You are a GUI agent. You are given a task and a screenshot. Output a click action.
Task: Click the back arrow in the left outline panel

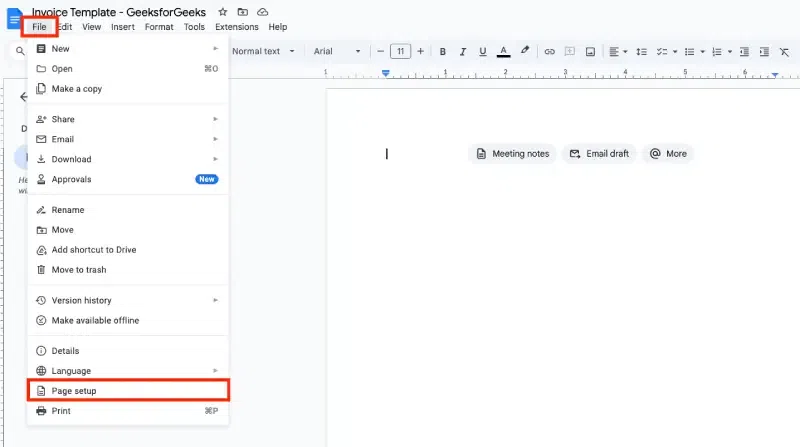coord(23,97)
